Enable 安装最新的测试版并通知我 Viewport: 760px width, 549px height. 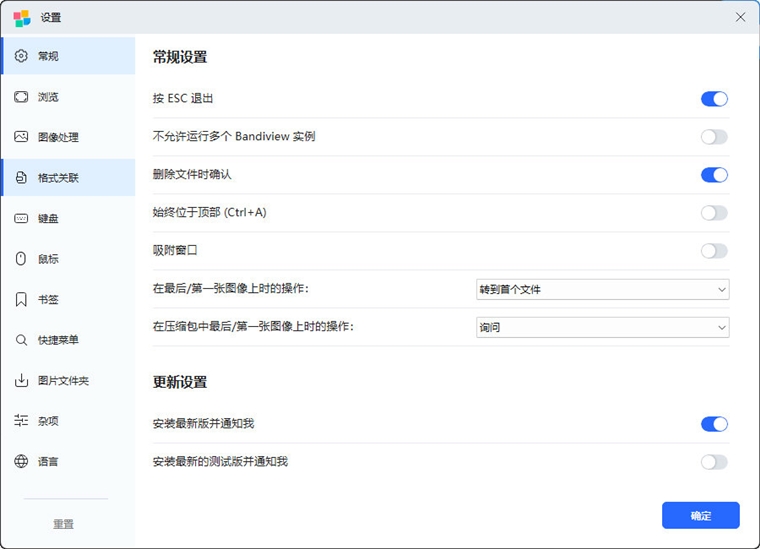coord(714,462)
